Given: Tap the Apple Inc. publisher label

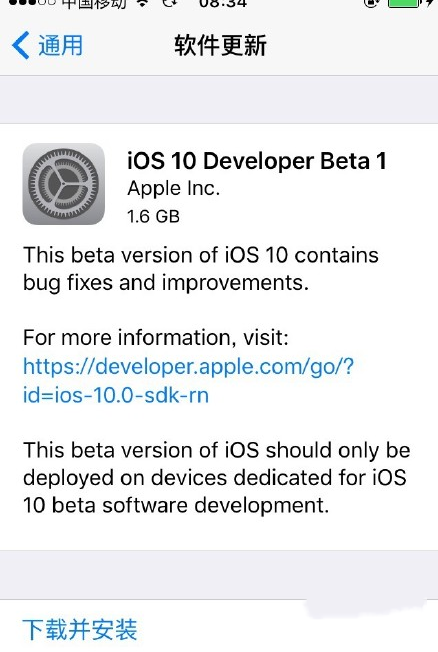Looking at the screenshot, I should pyautogui.click(x=173, y=189).
